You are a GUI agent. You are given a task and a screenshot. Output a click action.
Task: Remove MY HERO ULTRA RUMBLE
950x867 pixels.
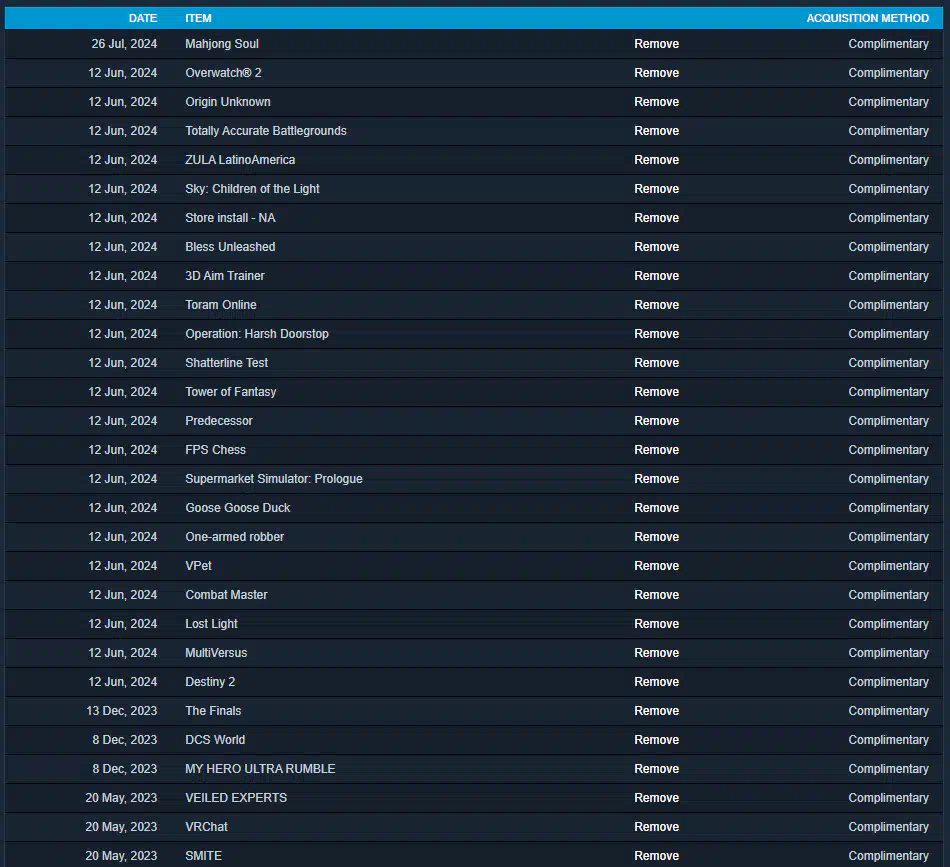pos(656,769)
